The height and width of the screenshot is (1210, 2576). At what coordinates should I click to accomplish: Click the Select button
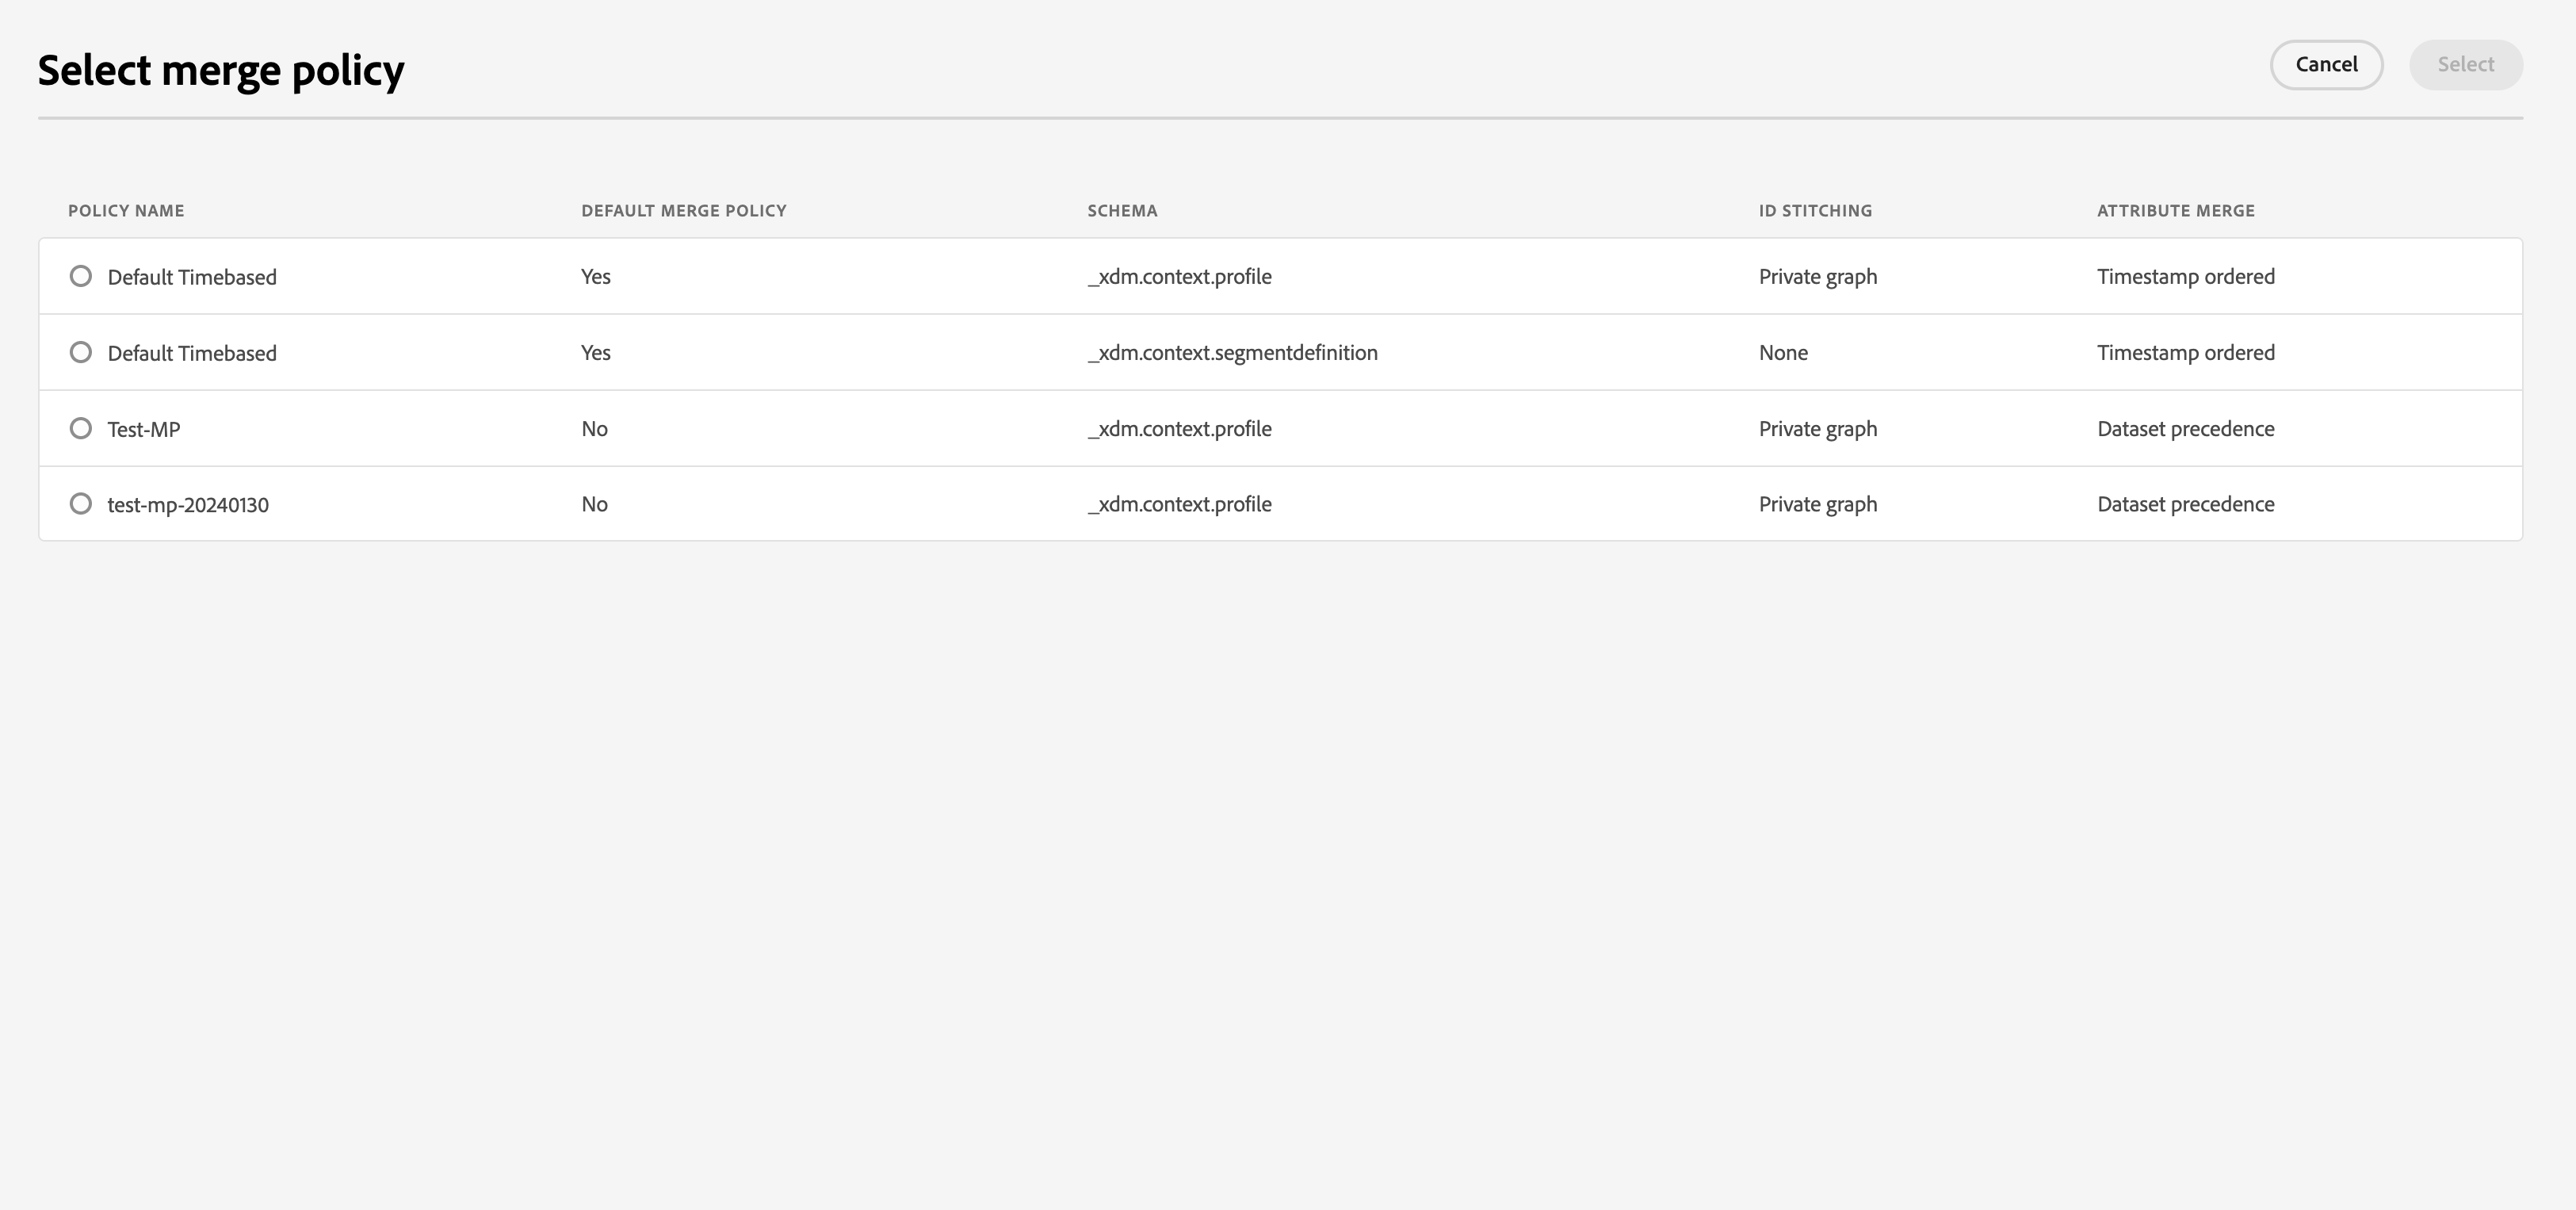click(2465, 65)
